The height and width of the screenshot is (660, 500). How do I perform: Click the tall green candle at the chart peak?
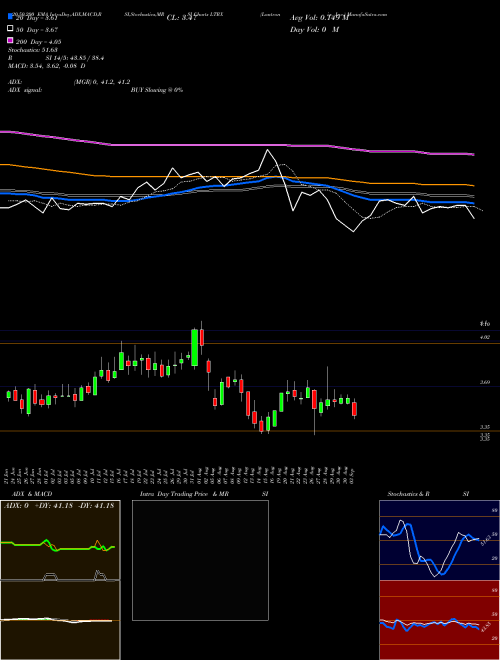194,348
